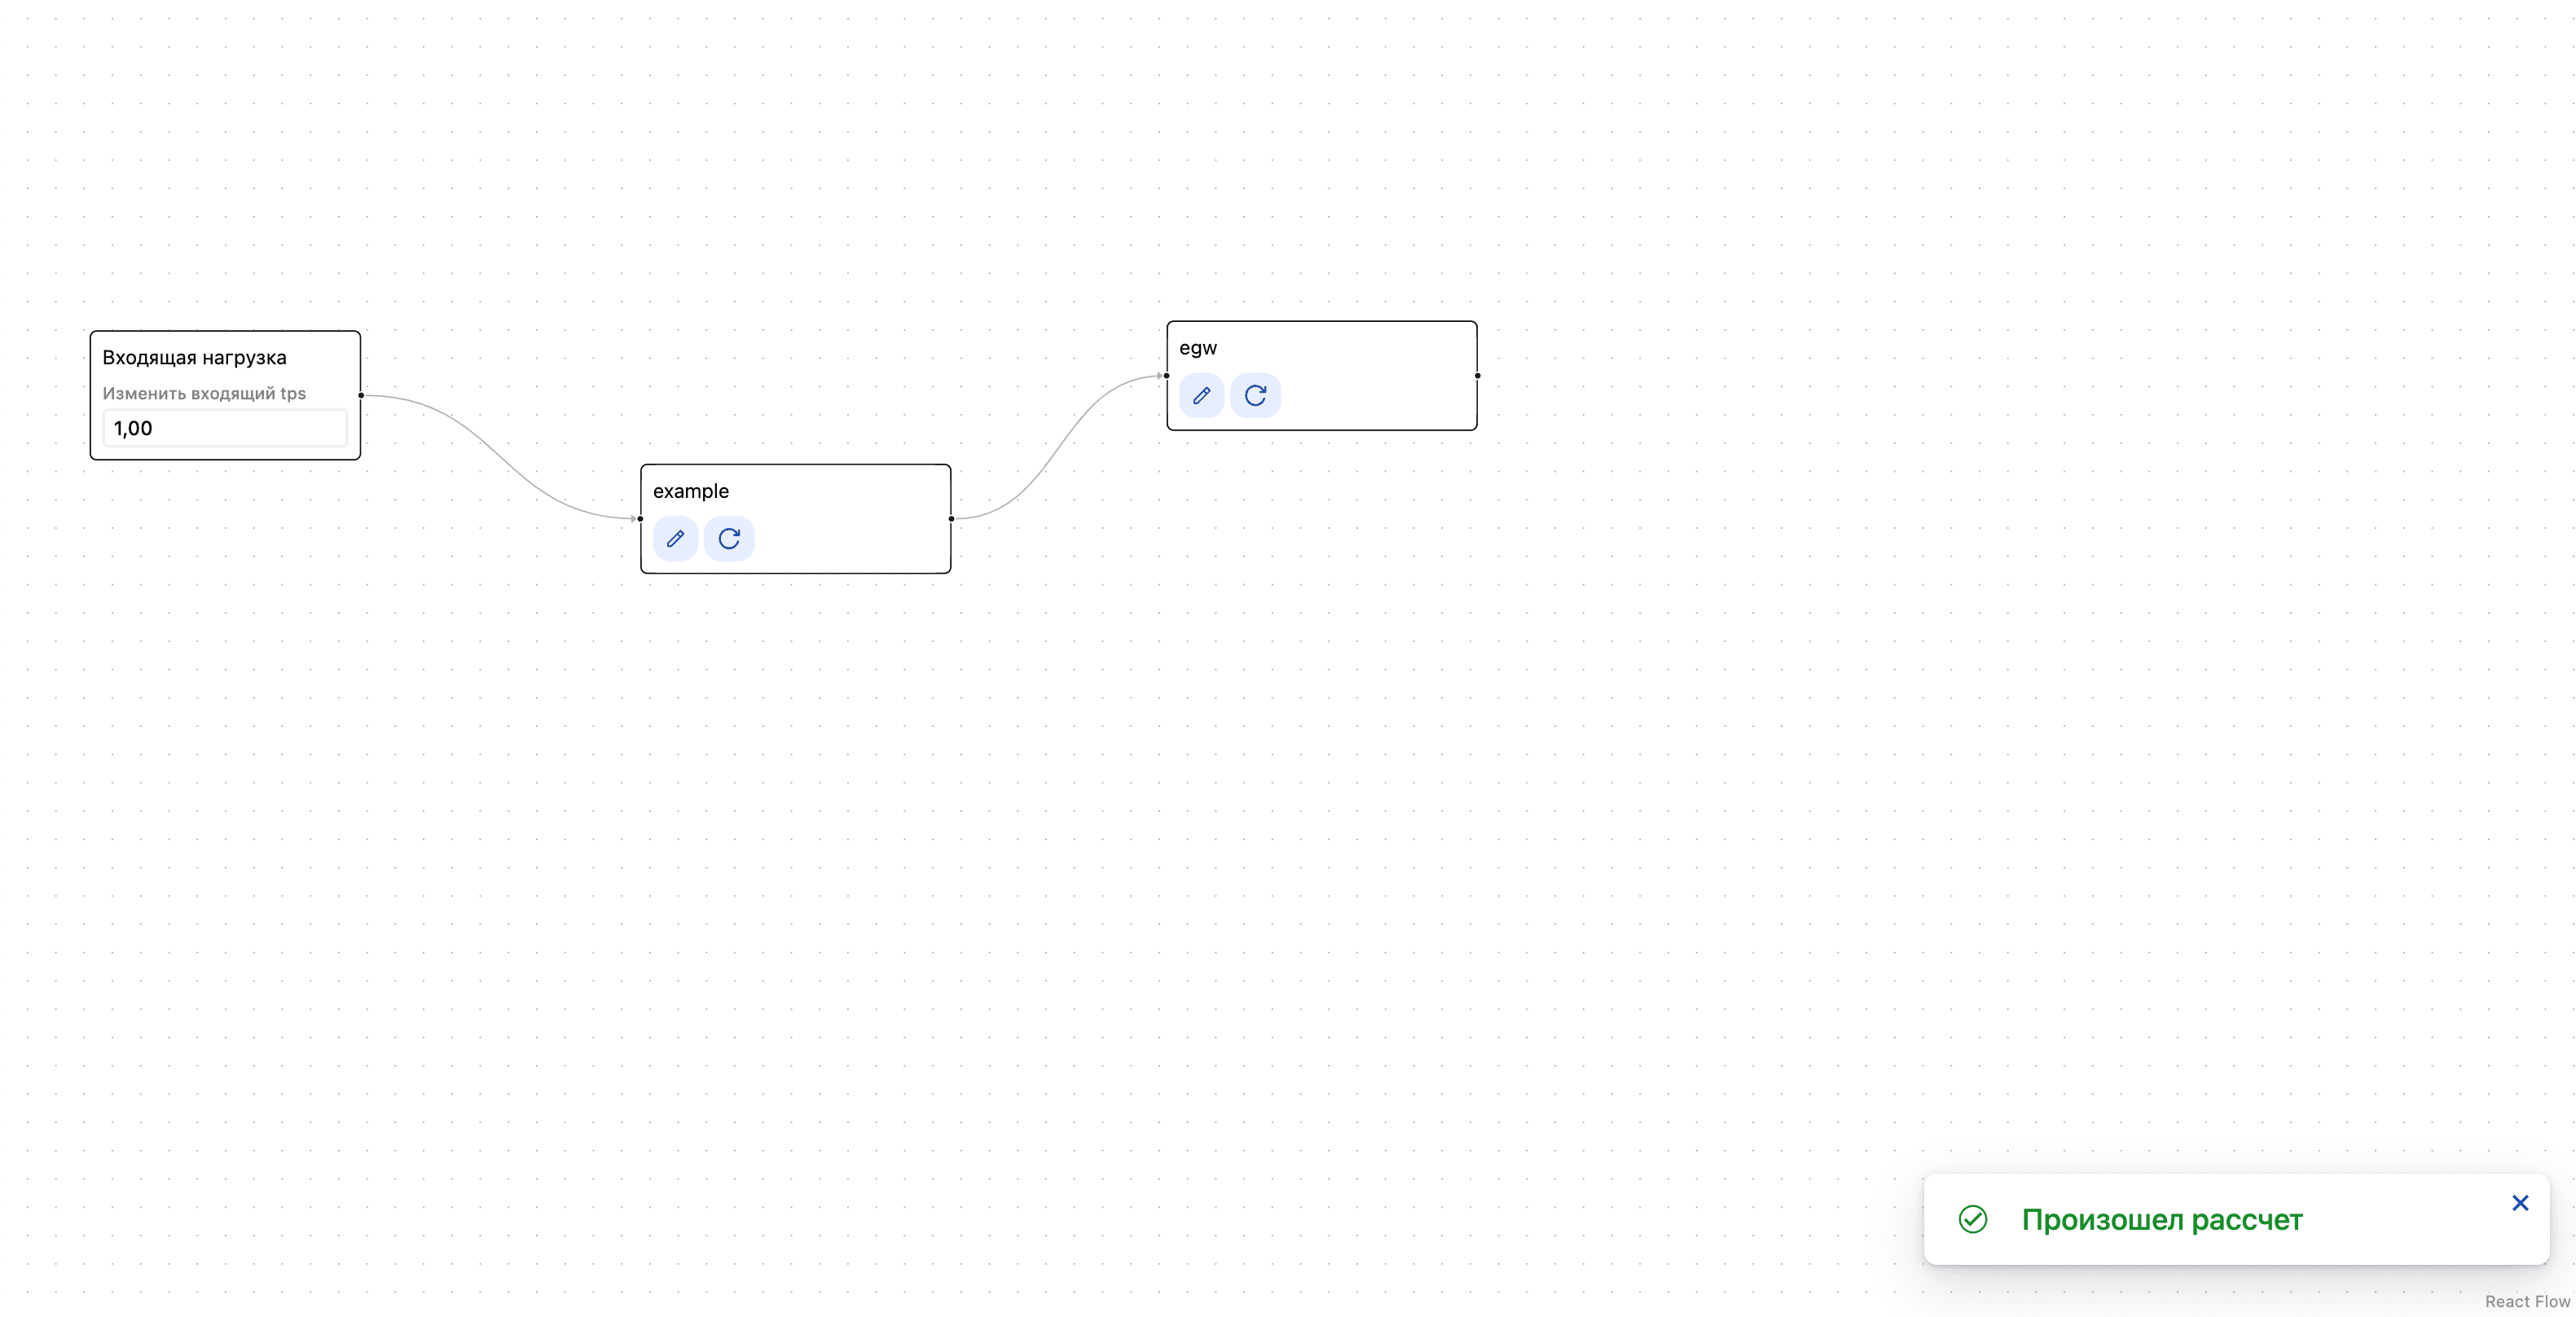Click the incoming tps input field showing 1,00

[x=225, y=428]
